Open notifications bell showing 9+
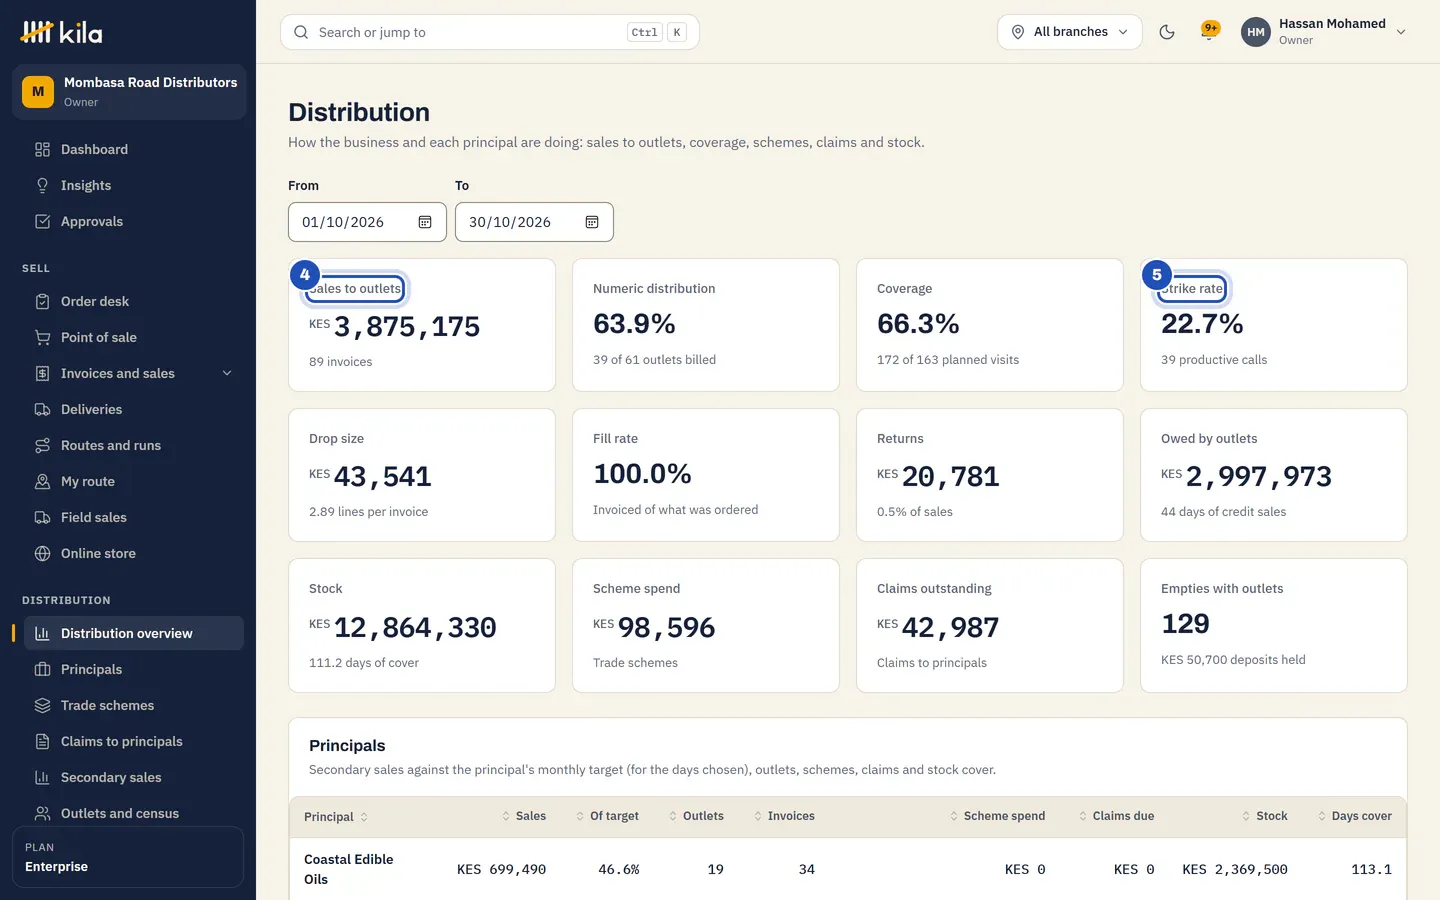 [x=1209, y=32]
